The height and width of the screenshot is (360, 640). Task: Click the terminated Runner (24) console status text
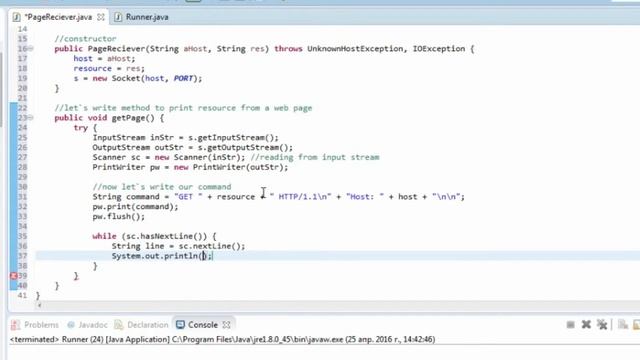(x=222, y=339)
